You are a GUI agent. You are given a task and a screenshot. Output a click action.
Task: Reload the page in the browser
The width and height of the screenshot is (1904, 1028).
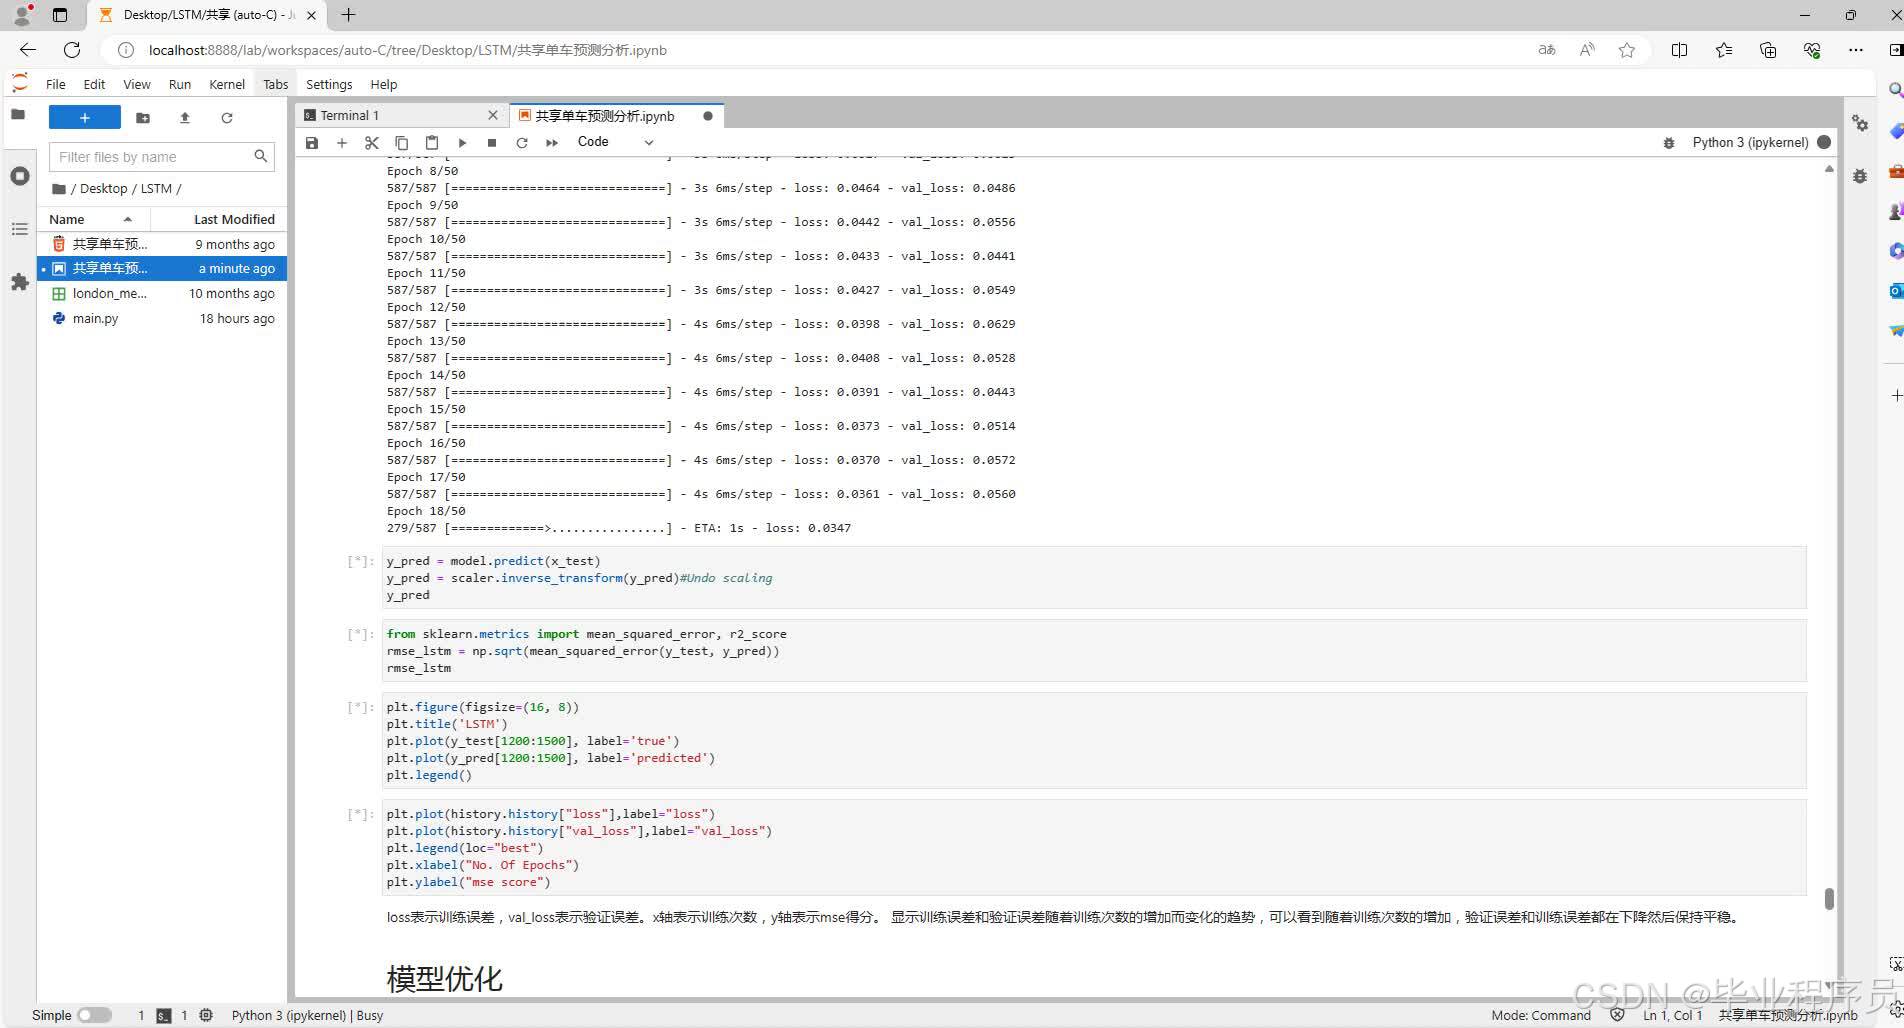(72, 50)
